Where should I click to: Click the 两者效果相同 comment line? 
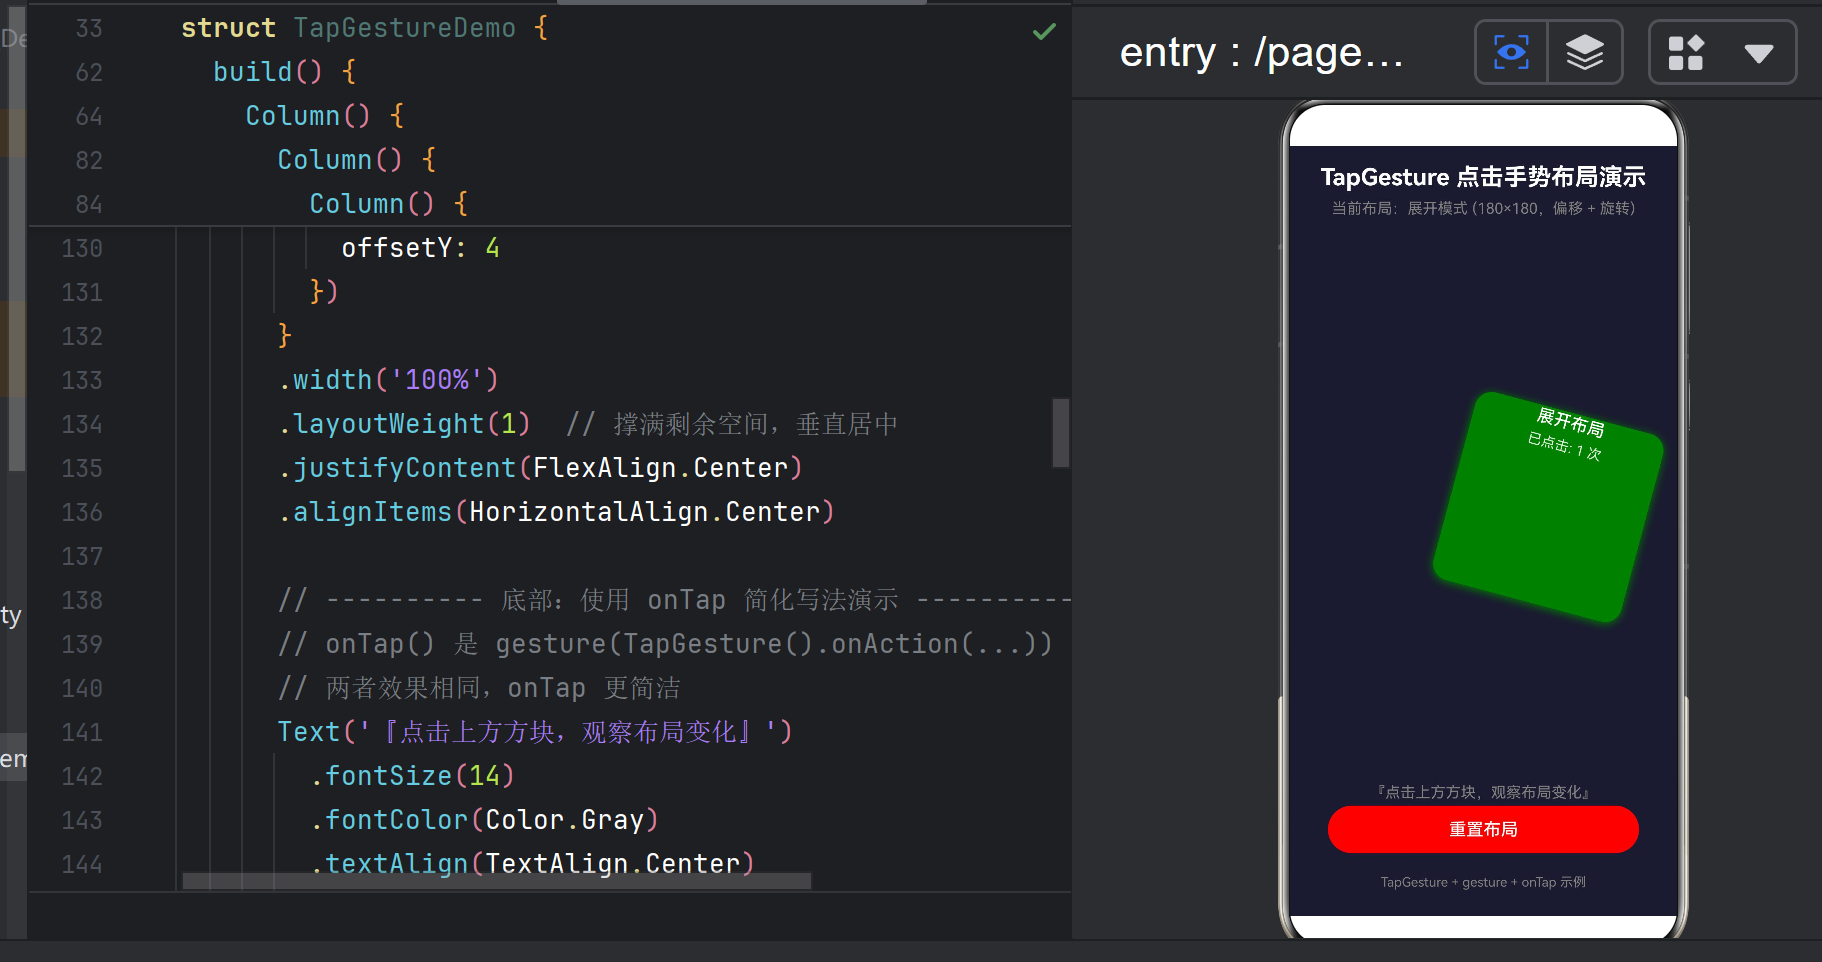click(479, 688)
